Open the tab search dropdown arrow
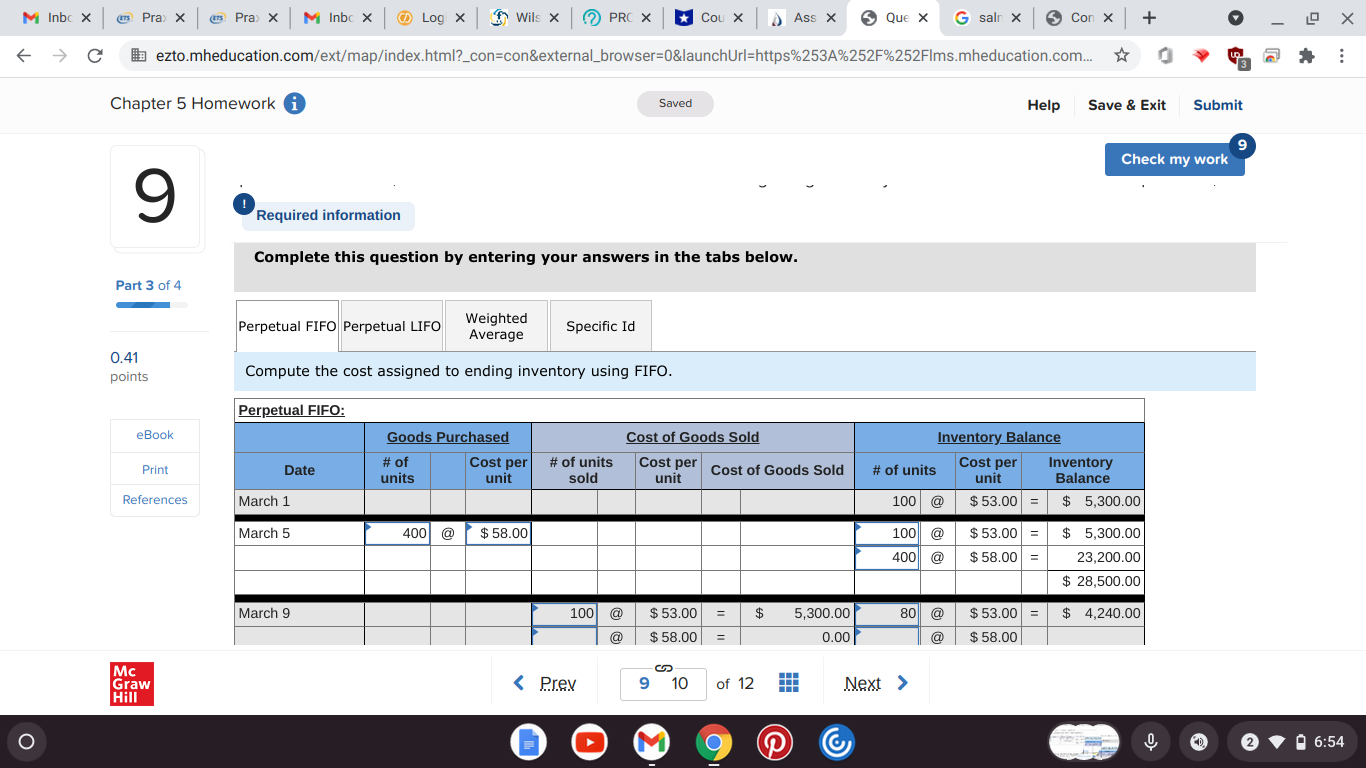 [1235, 18]
